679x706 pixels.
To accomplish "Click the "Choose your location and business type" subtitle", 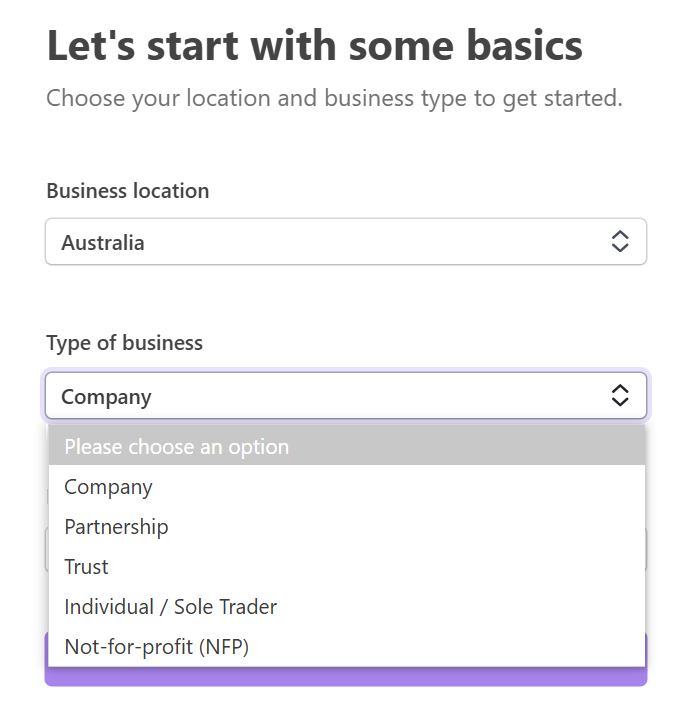I will pyautogui.click(x=335, y=99).
